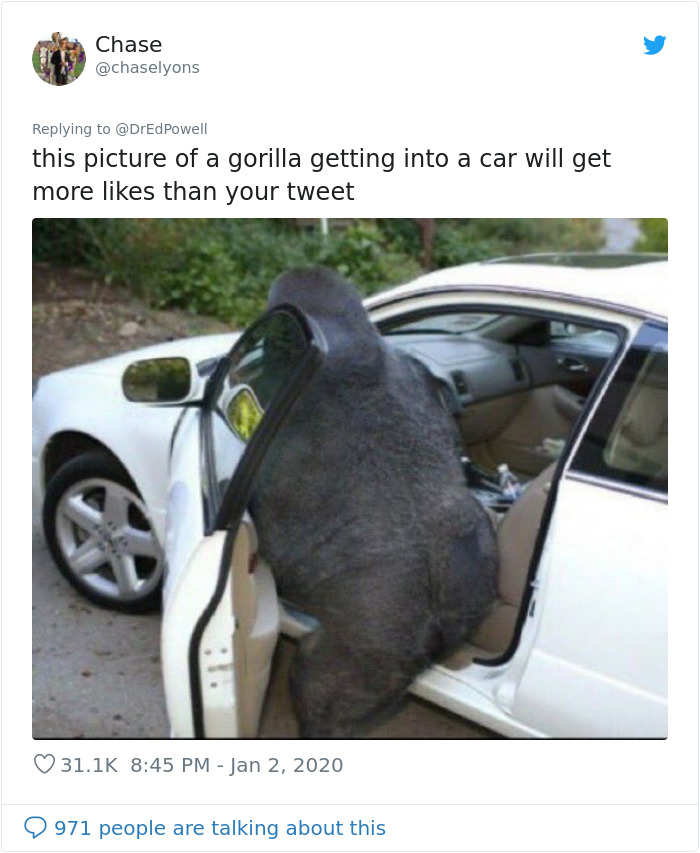
Task: Click the 'Replying to' label
Action: point(71,129)
